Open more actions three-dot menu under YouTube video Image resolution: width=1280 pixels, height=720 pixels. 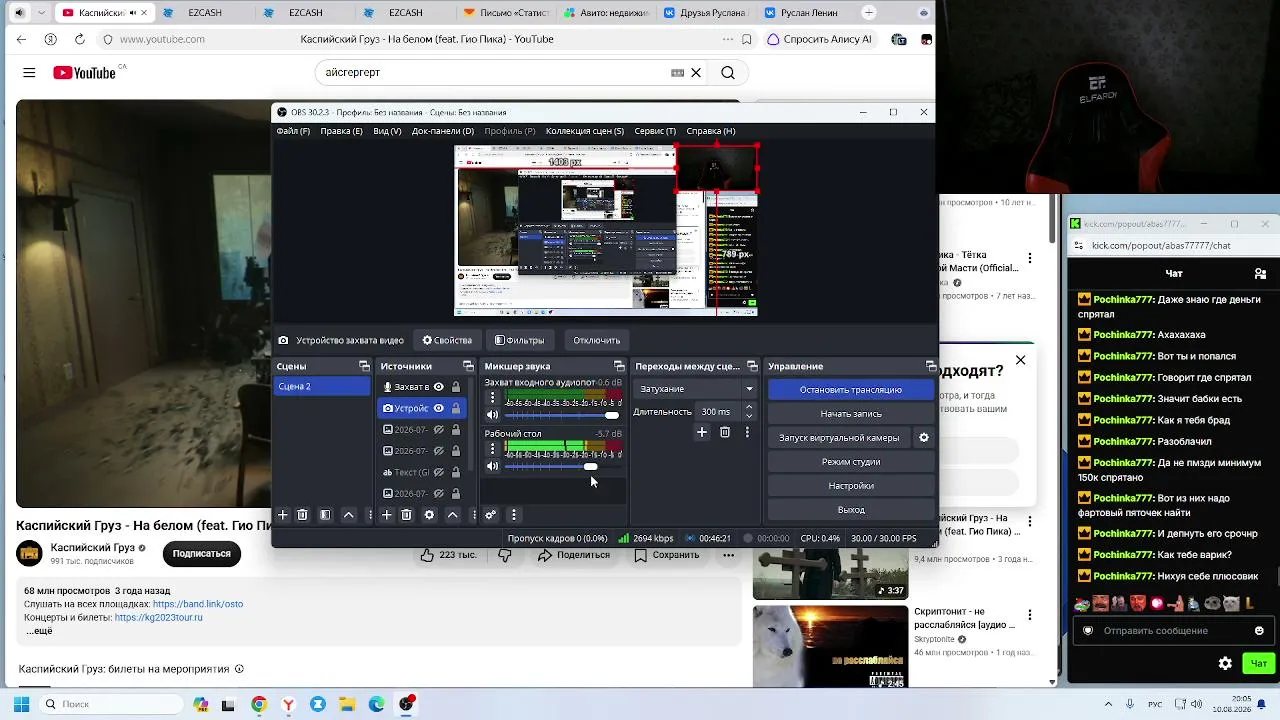(728, 555)
